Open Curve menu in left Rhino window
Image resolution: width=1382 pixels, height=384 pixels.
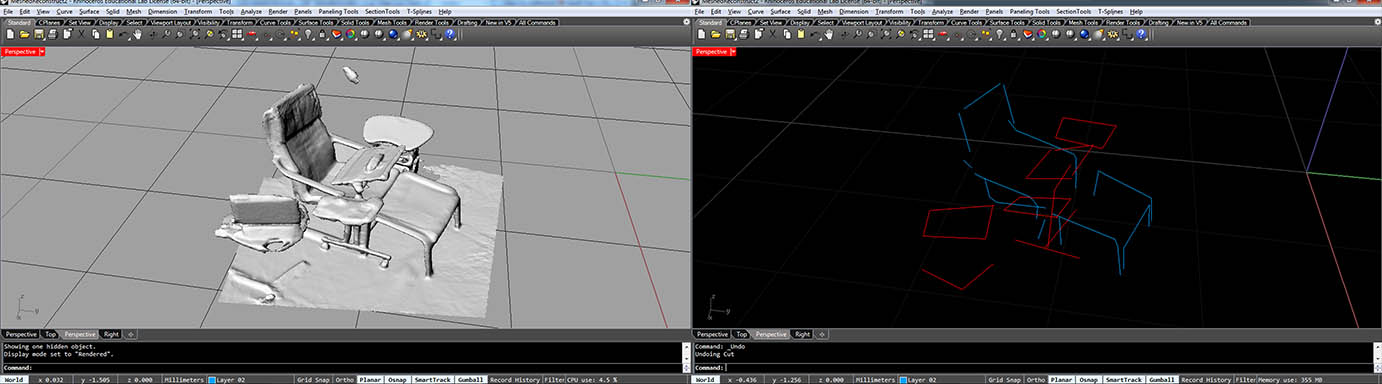(x=64, y=12)
